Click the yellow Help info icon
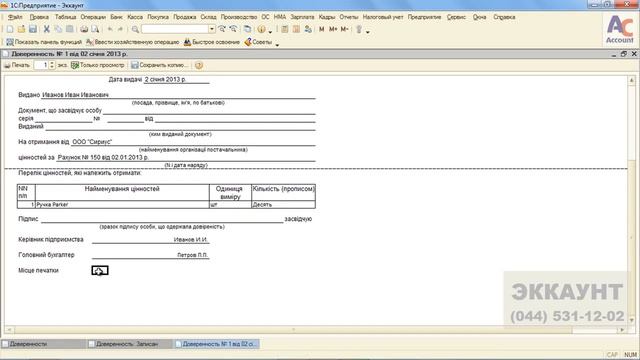 (x=262, y=29)
